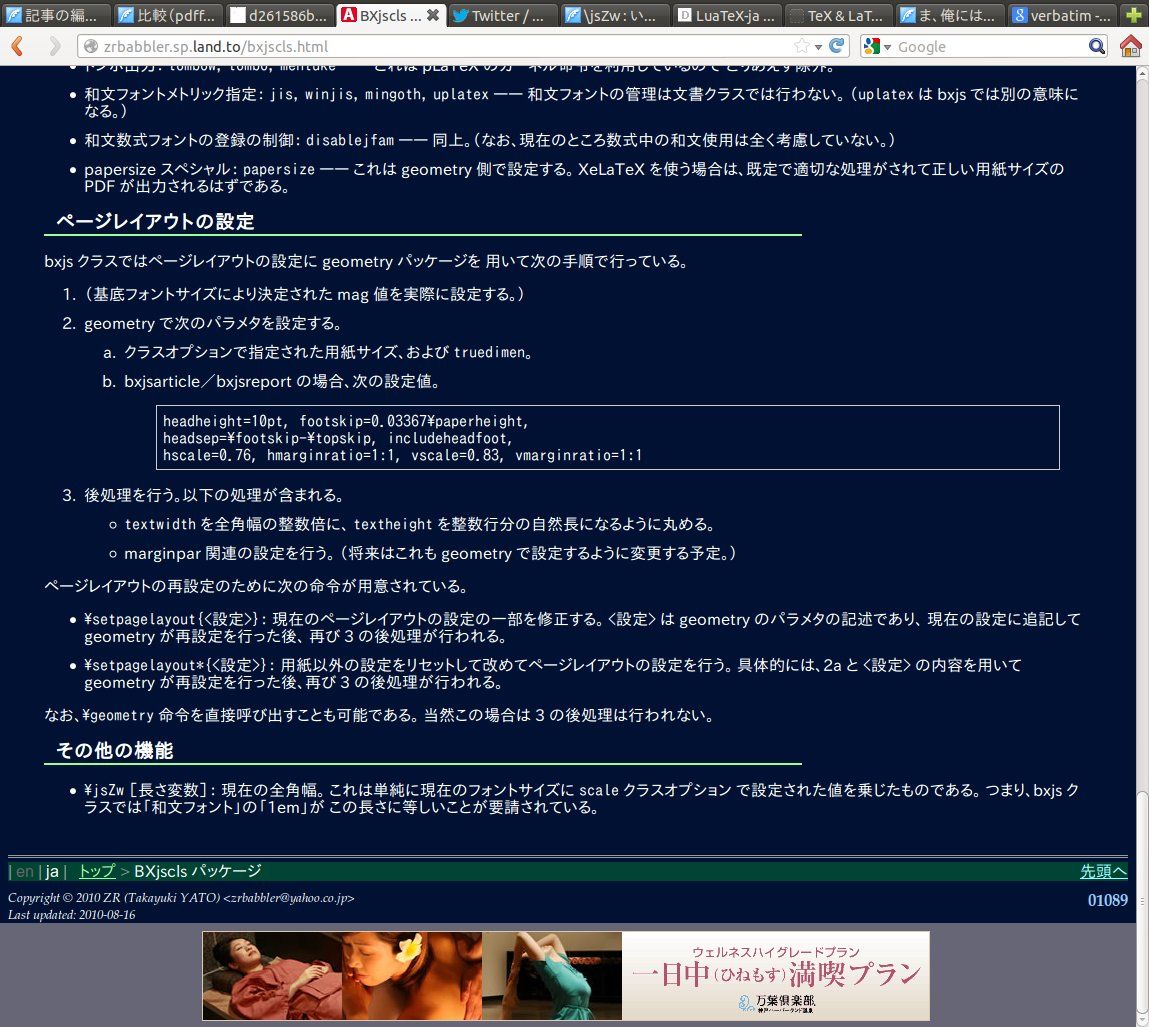Click the magnifying glass search icon
Image resolution: width=1149 pixels, height=1027 pixels.
click(x=1097, y=46)
